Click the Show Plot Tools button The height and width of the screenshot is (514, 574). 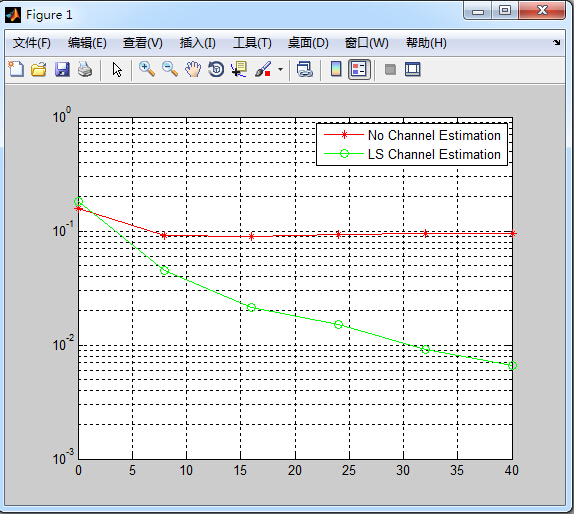(x=413, y=69)
